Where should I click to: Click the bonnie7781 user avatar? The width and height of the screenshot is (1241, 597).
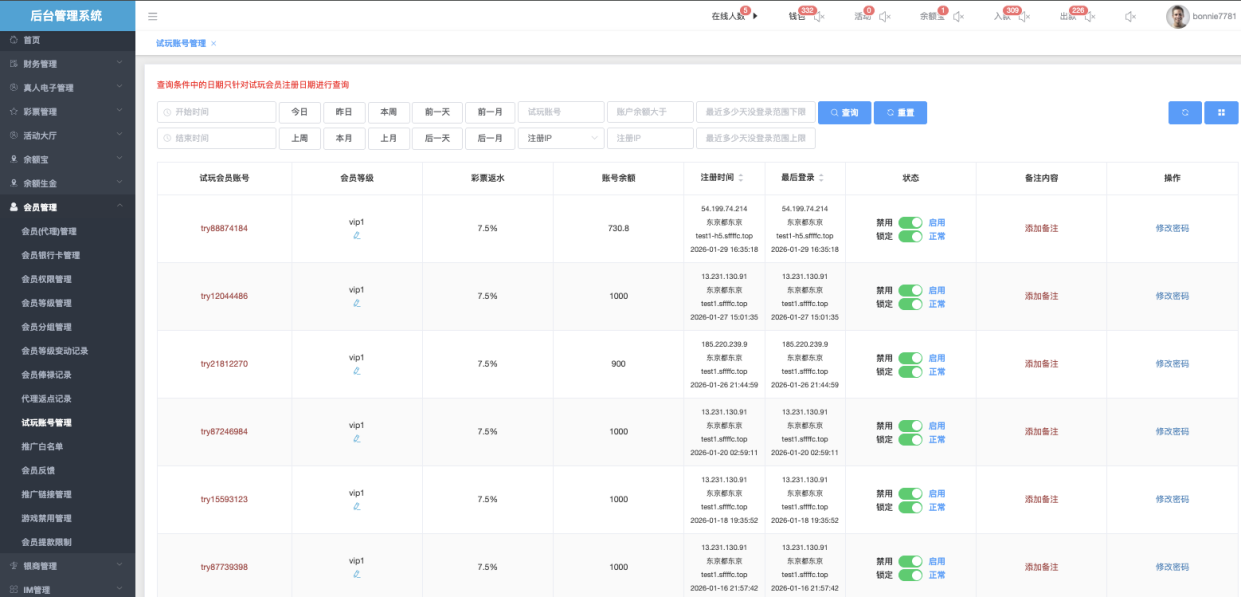(x=1177, y=16)
